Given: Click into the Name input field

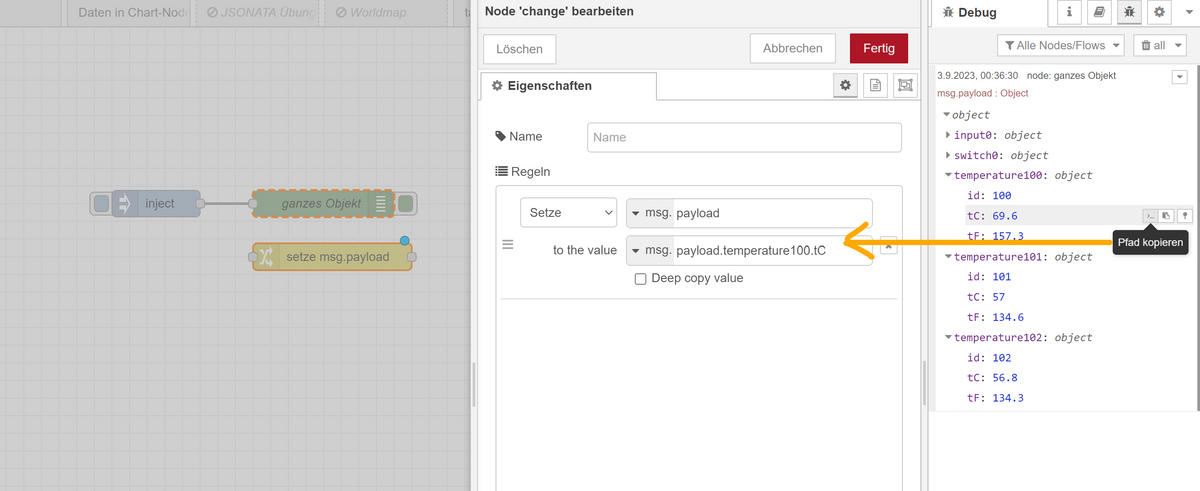Looking at the screenshot, I should [x=744, y=137].
